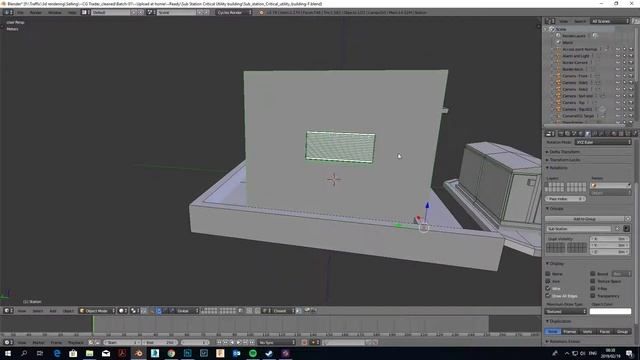This screenshot has width=640, height=360.
Task: Open the Cycles Render engine dropdown
Action: pyautogui.click(x=234, y=12)
